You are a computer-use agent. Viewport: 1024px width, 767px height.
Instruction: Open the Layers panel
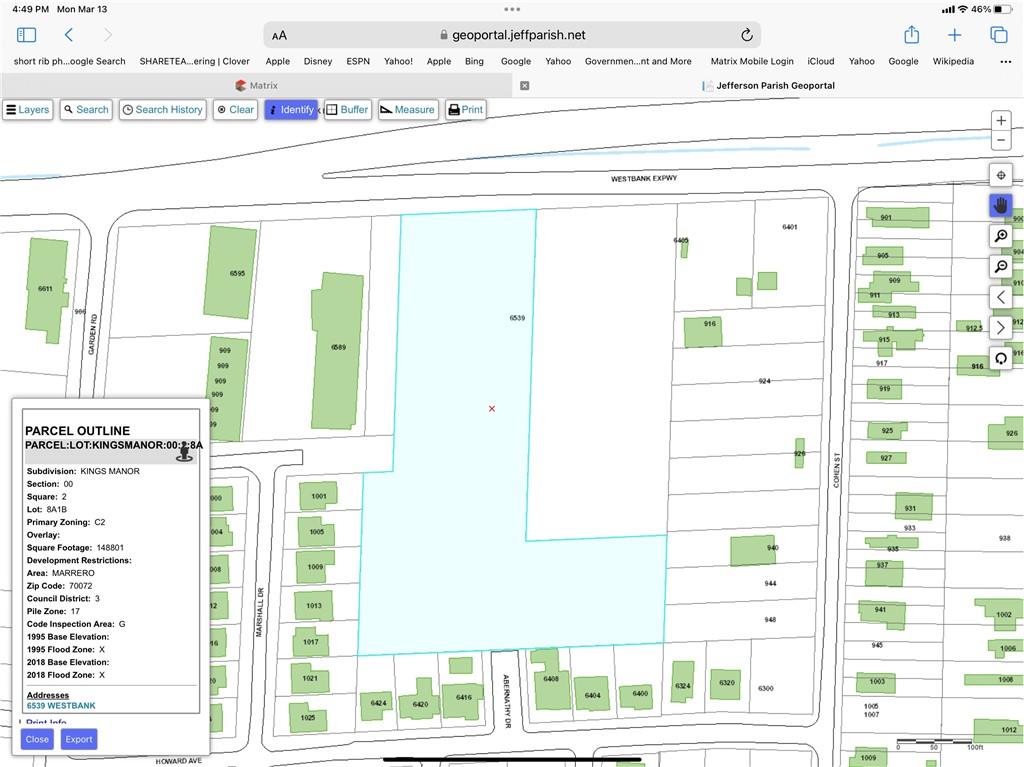(27, 110)
